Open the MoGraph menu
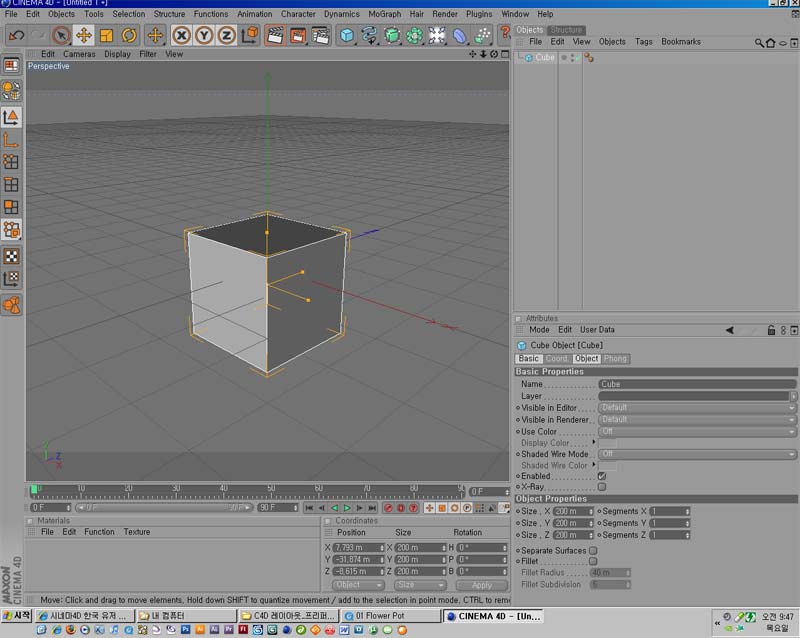Viewport: 800px width, 638px height. [385, 14]
